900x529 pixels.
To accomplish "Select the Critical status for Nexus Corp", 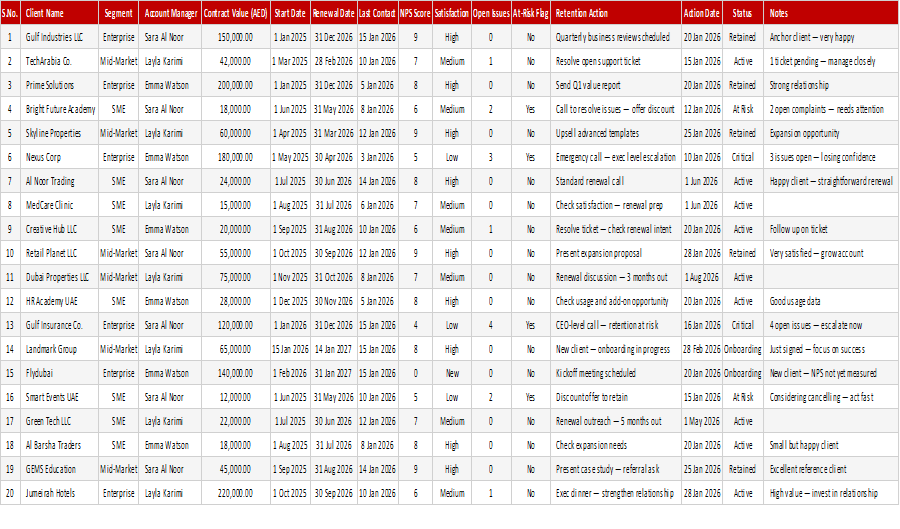I will 742,157.
